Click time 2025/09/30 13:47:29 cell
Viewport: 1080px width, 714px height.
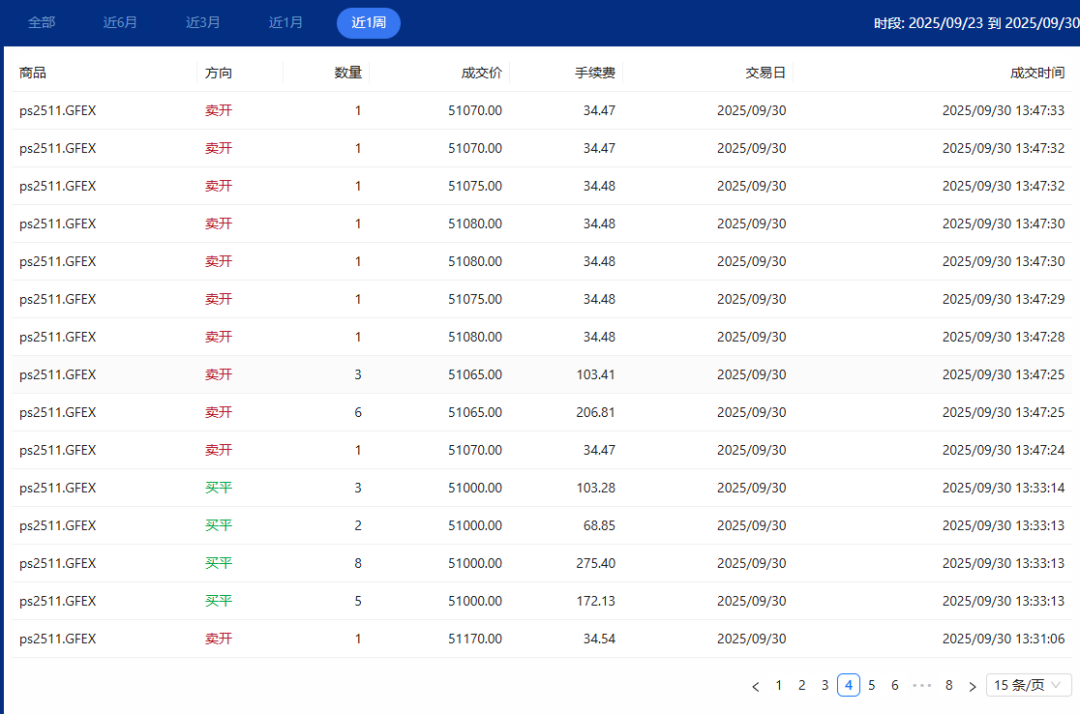1004,299
